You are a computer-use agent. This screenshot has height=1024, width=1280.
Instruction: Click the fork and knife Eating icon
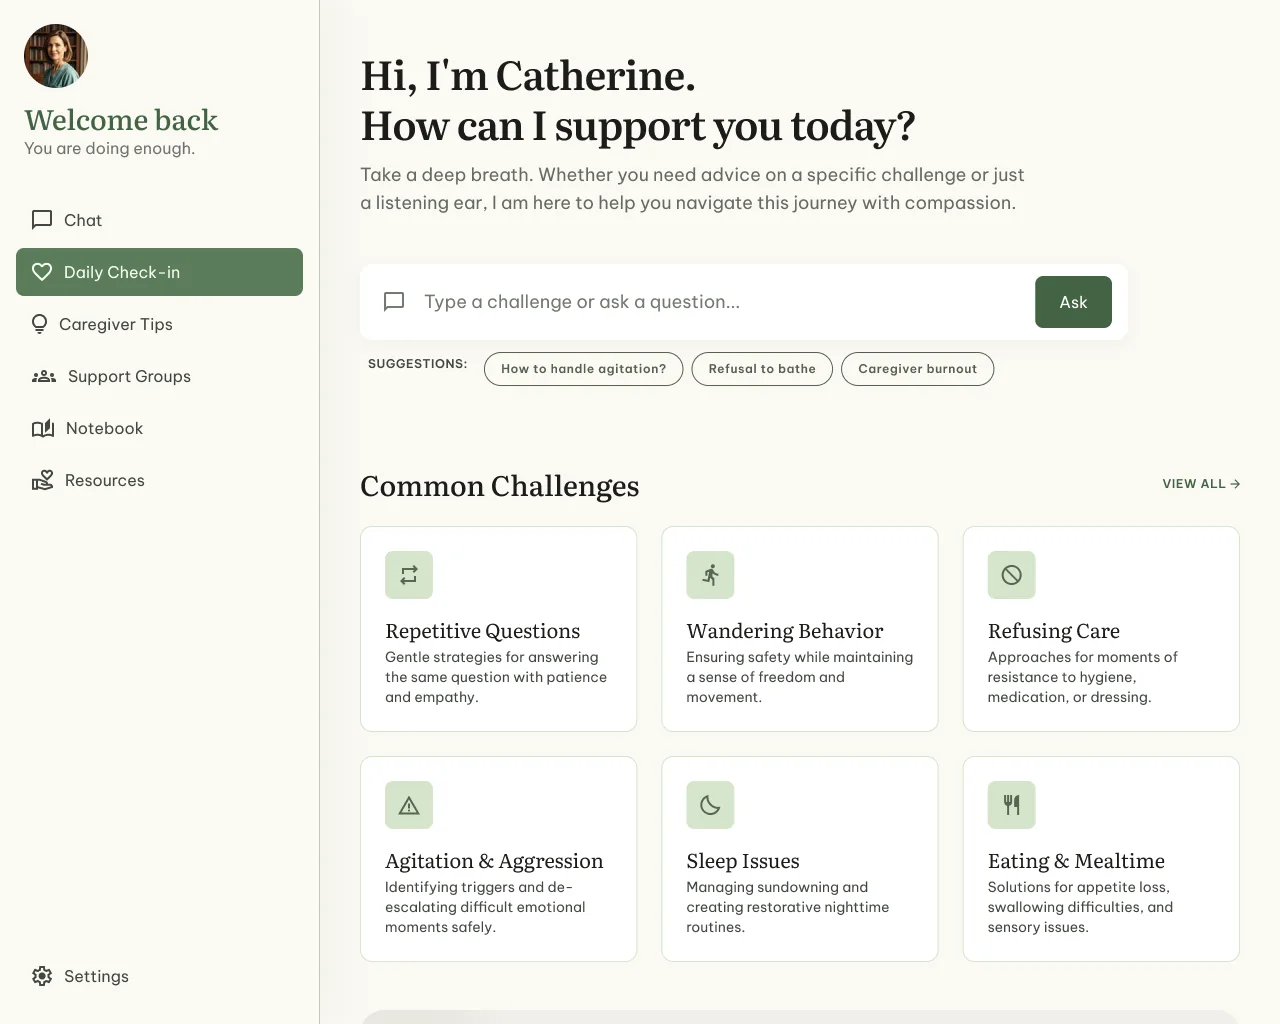click(1012, 805)
